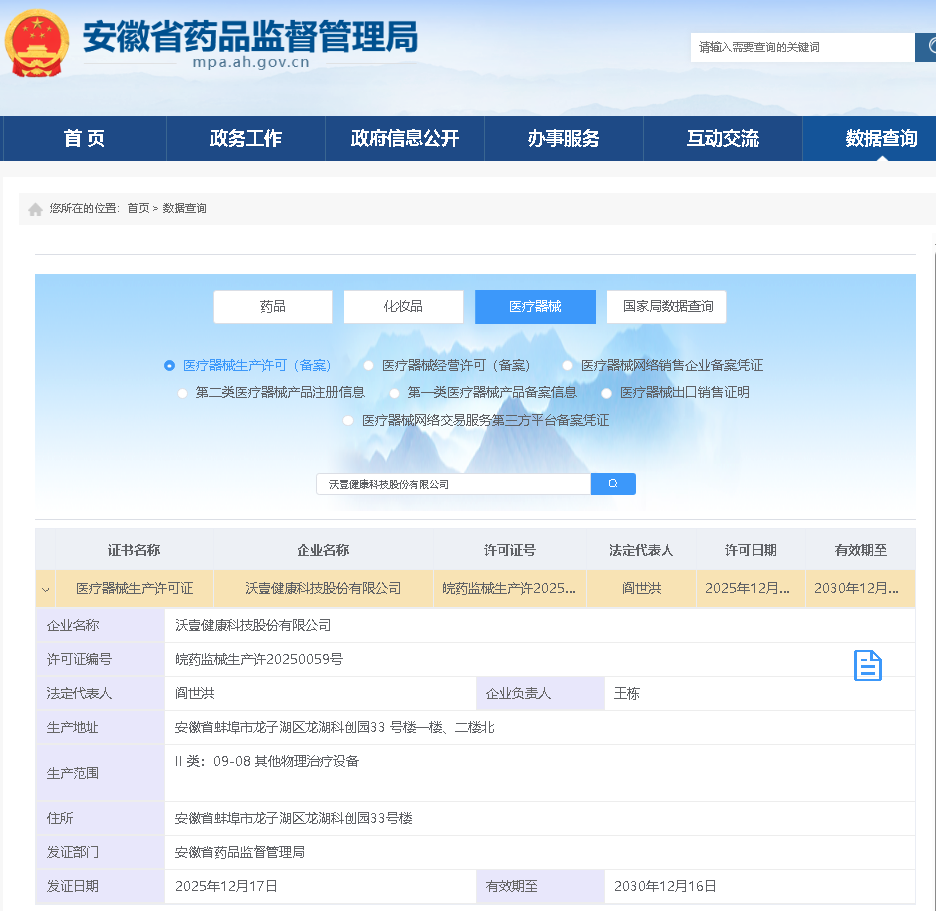Switch to the 化妆品 tab

tap(403, 307)
